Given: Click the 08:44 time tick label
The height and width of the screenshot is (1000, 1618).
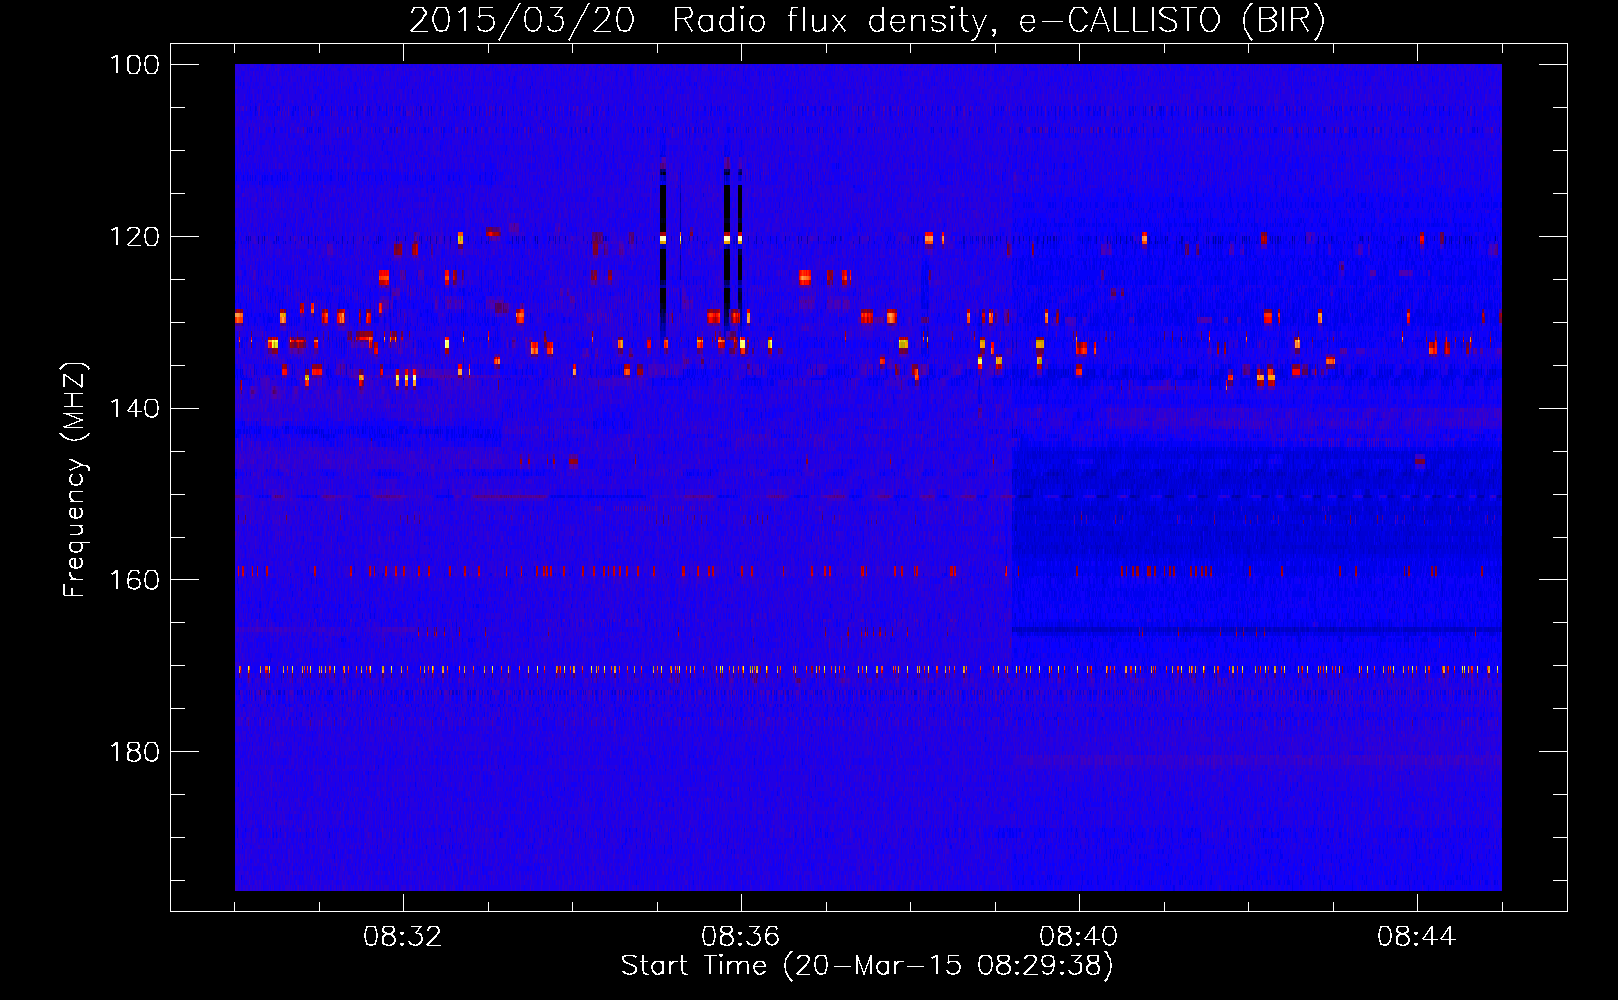Looking at the screenshot, I should click(x=1417, y=937).
